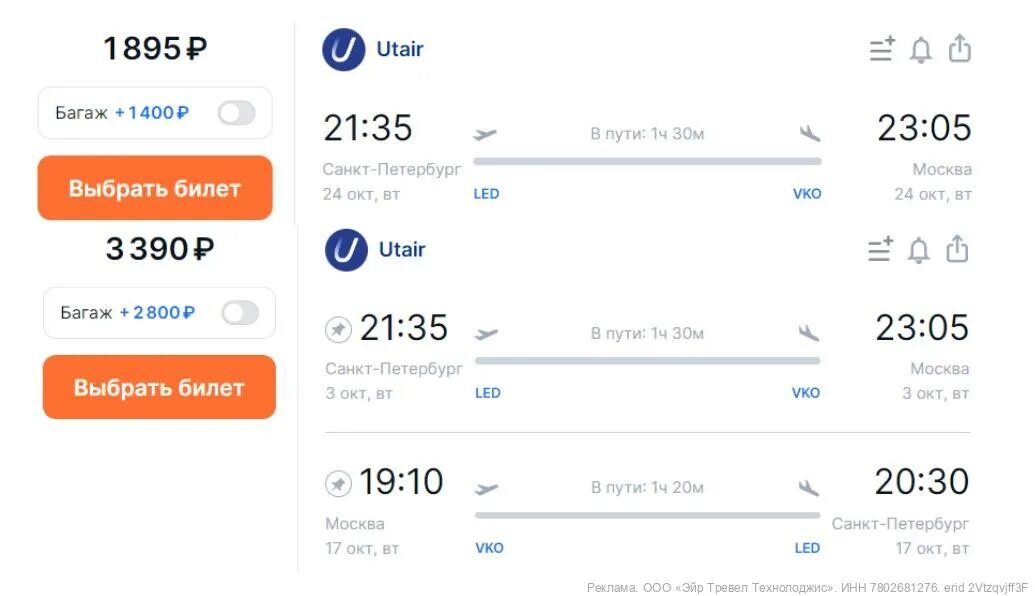Enable Багаж +1400₽ toggle

(236, 113)
